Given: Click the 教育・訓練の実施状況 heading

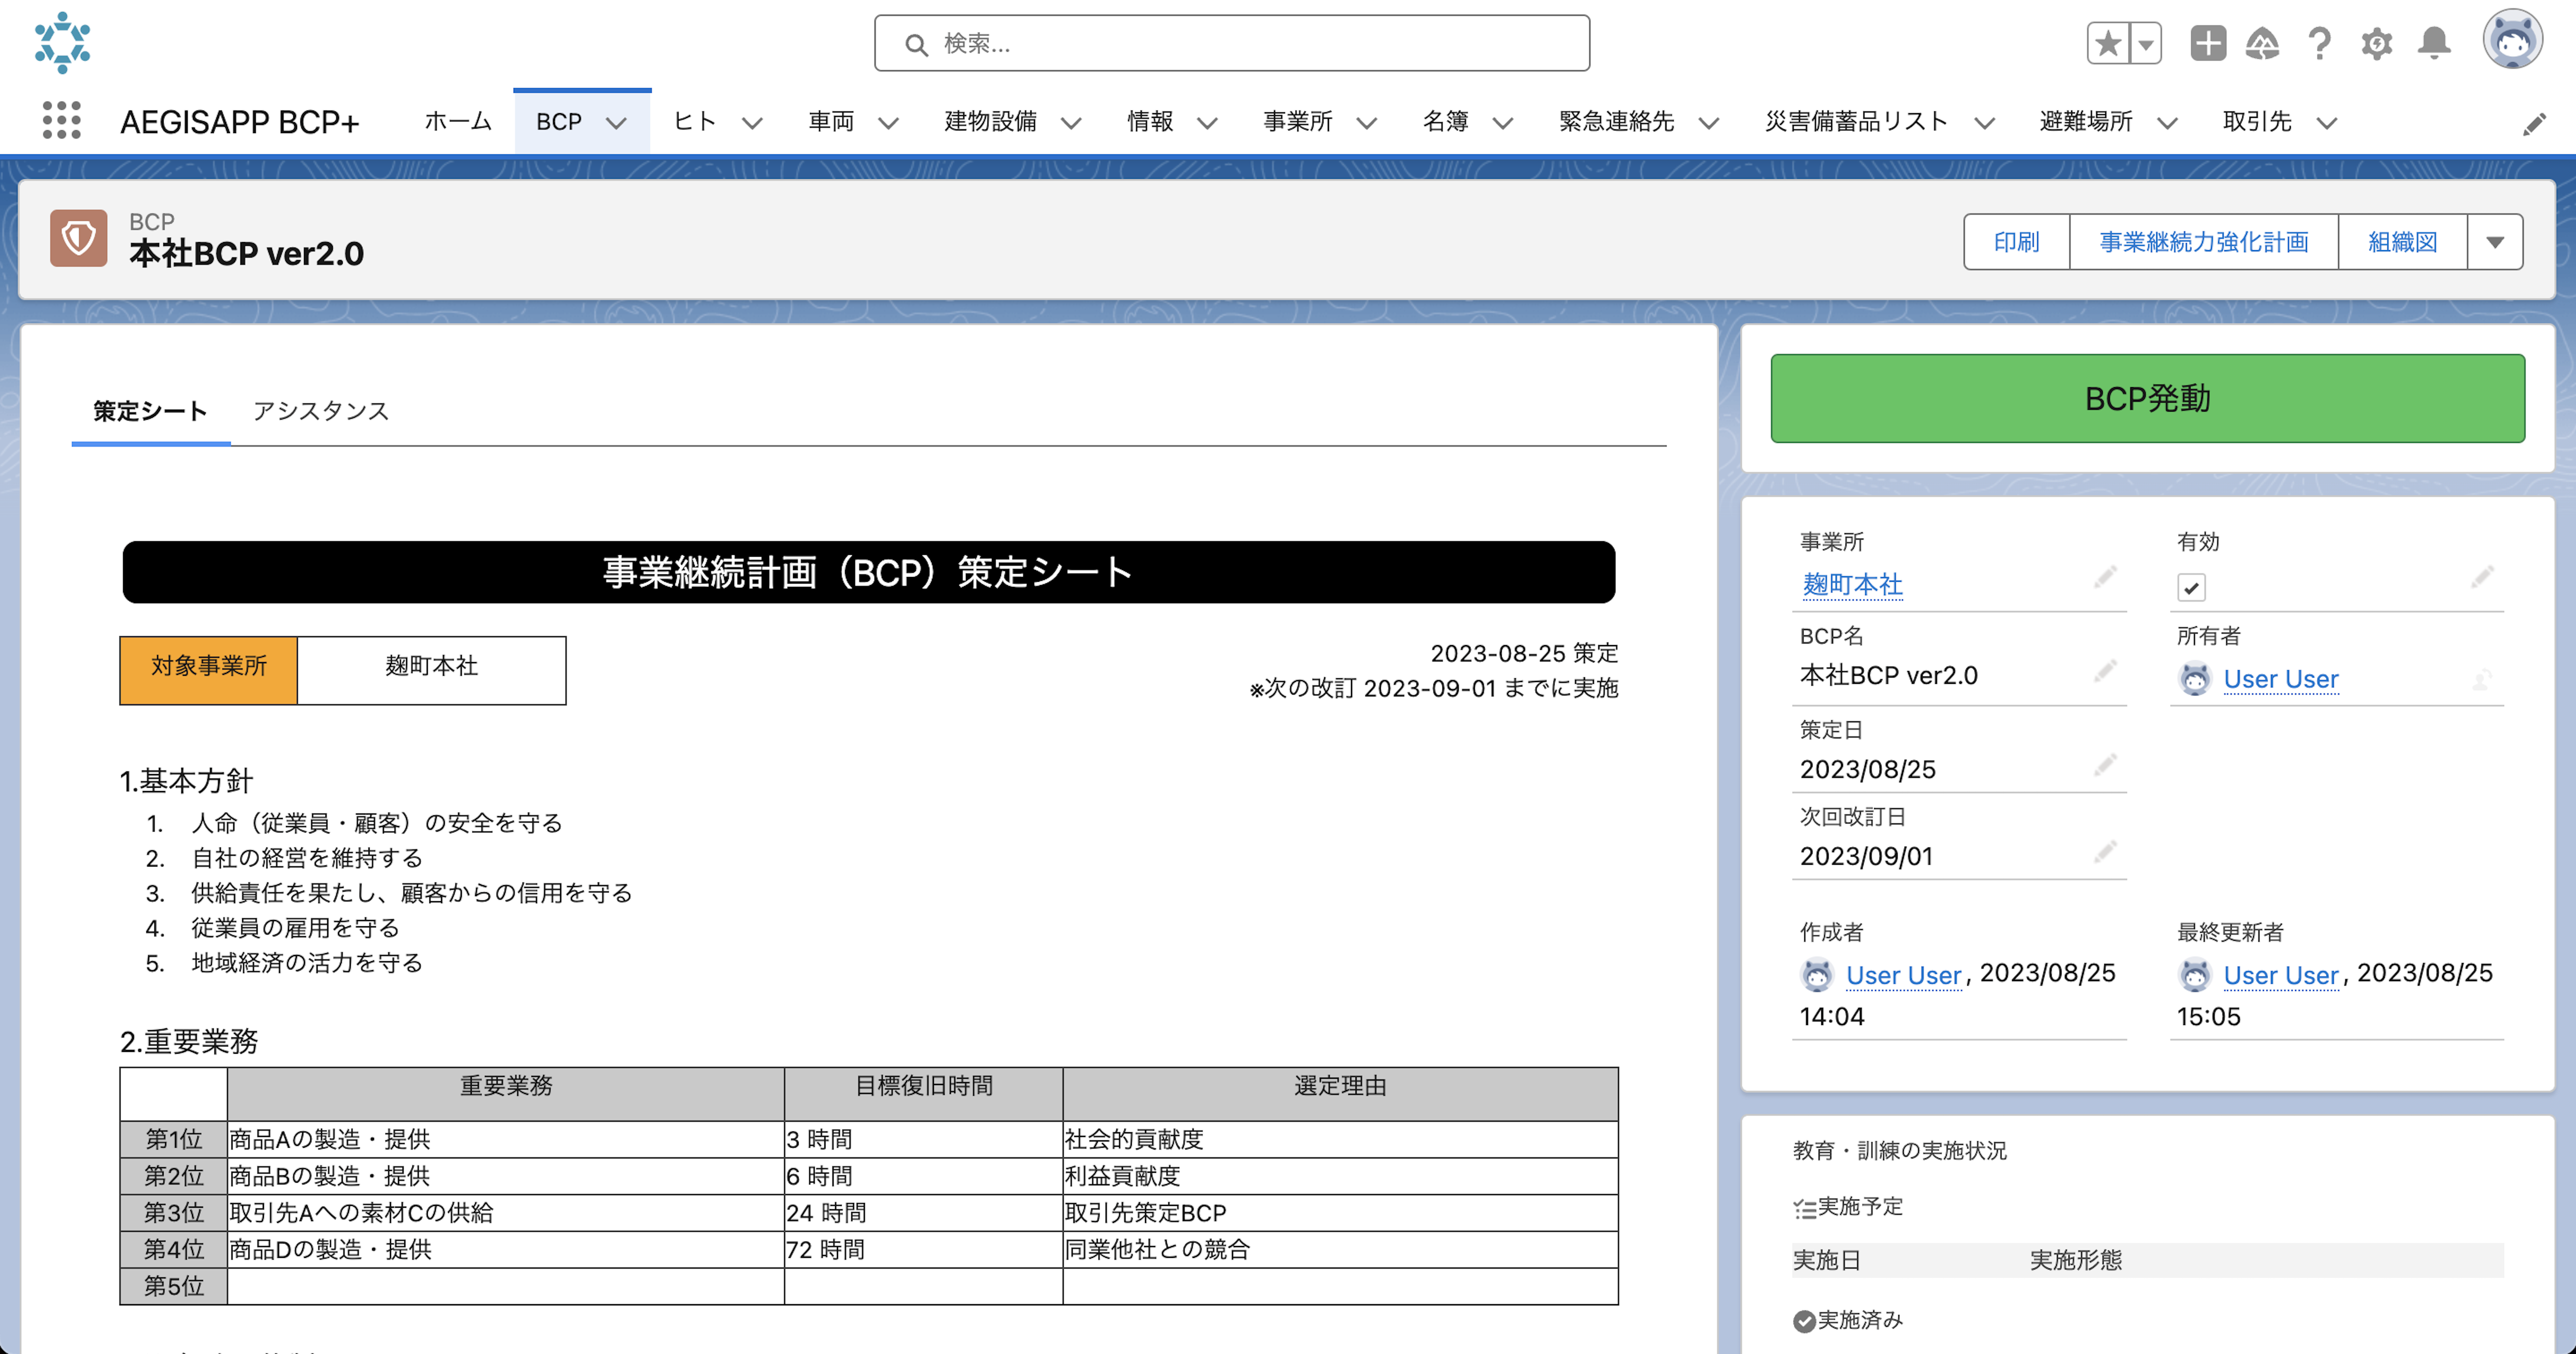Looking at the screenshot, I should [x=1900, y=1151].
